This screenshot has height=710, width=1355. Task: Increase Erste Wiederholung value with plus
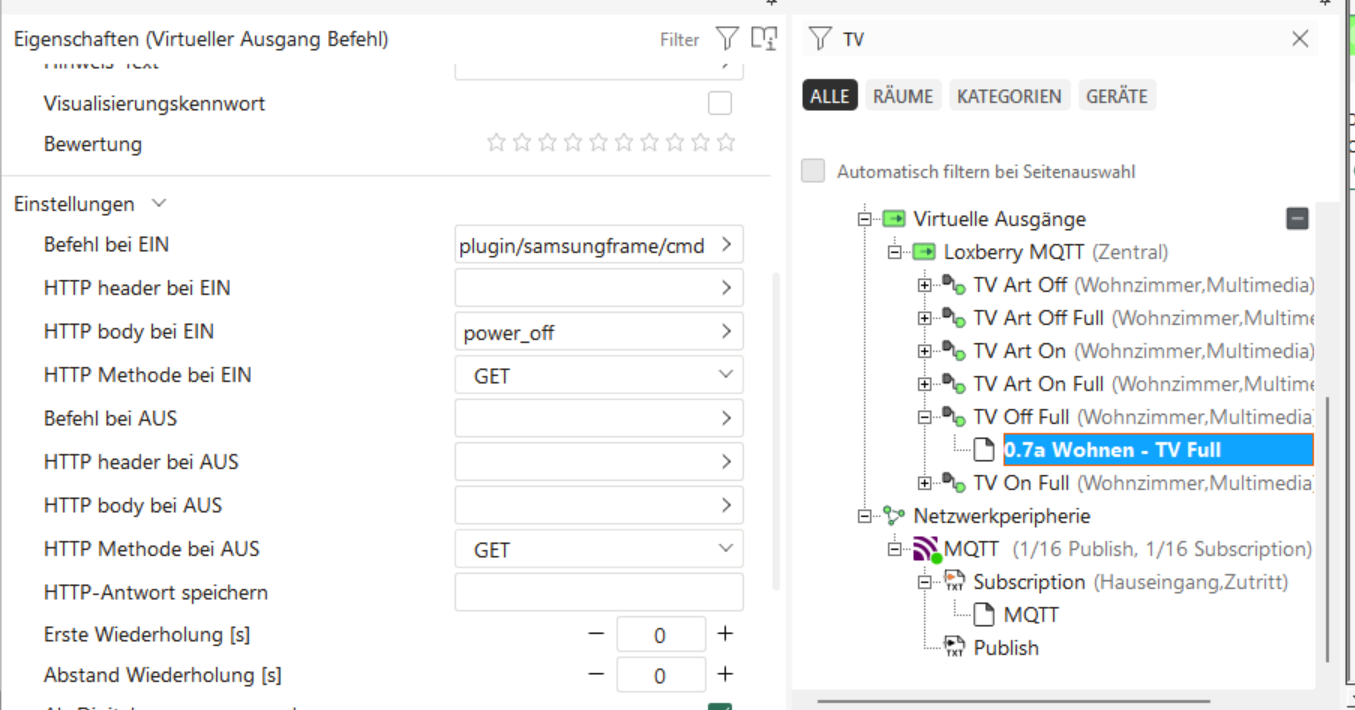click(x=725, y=634)
